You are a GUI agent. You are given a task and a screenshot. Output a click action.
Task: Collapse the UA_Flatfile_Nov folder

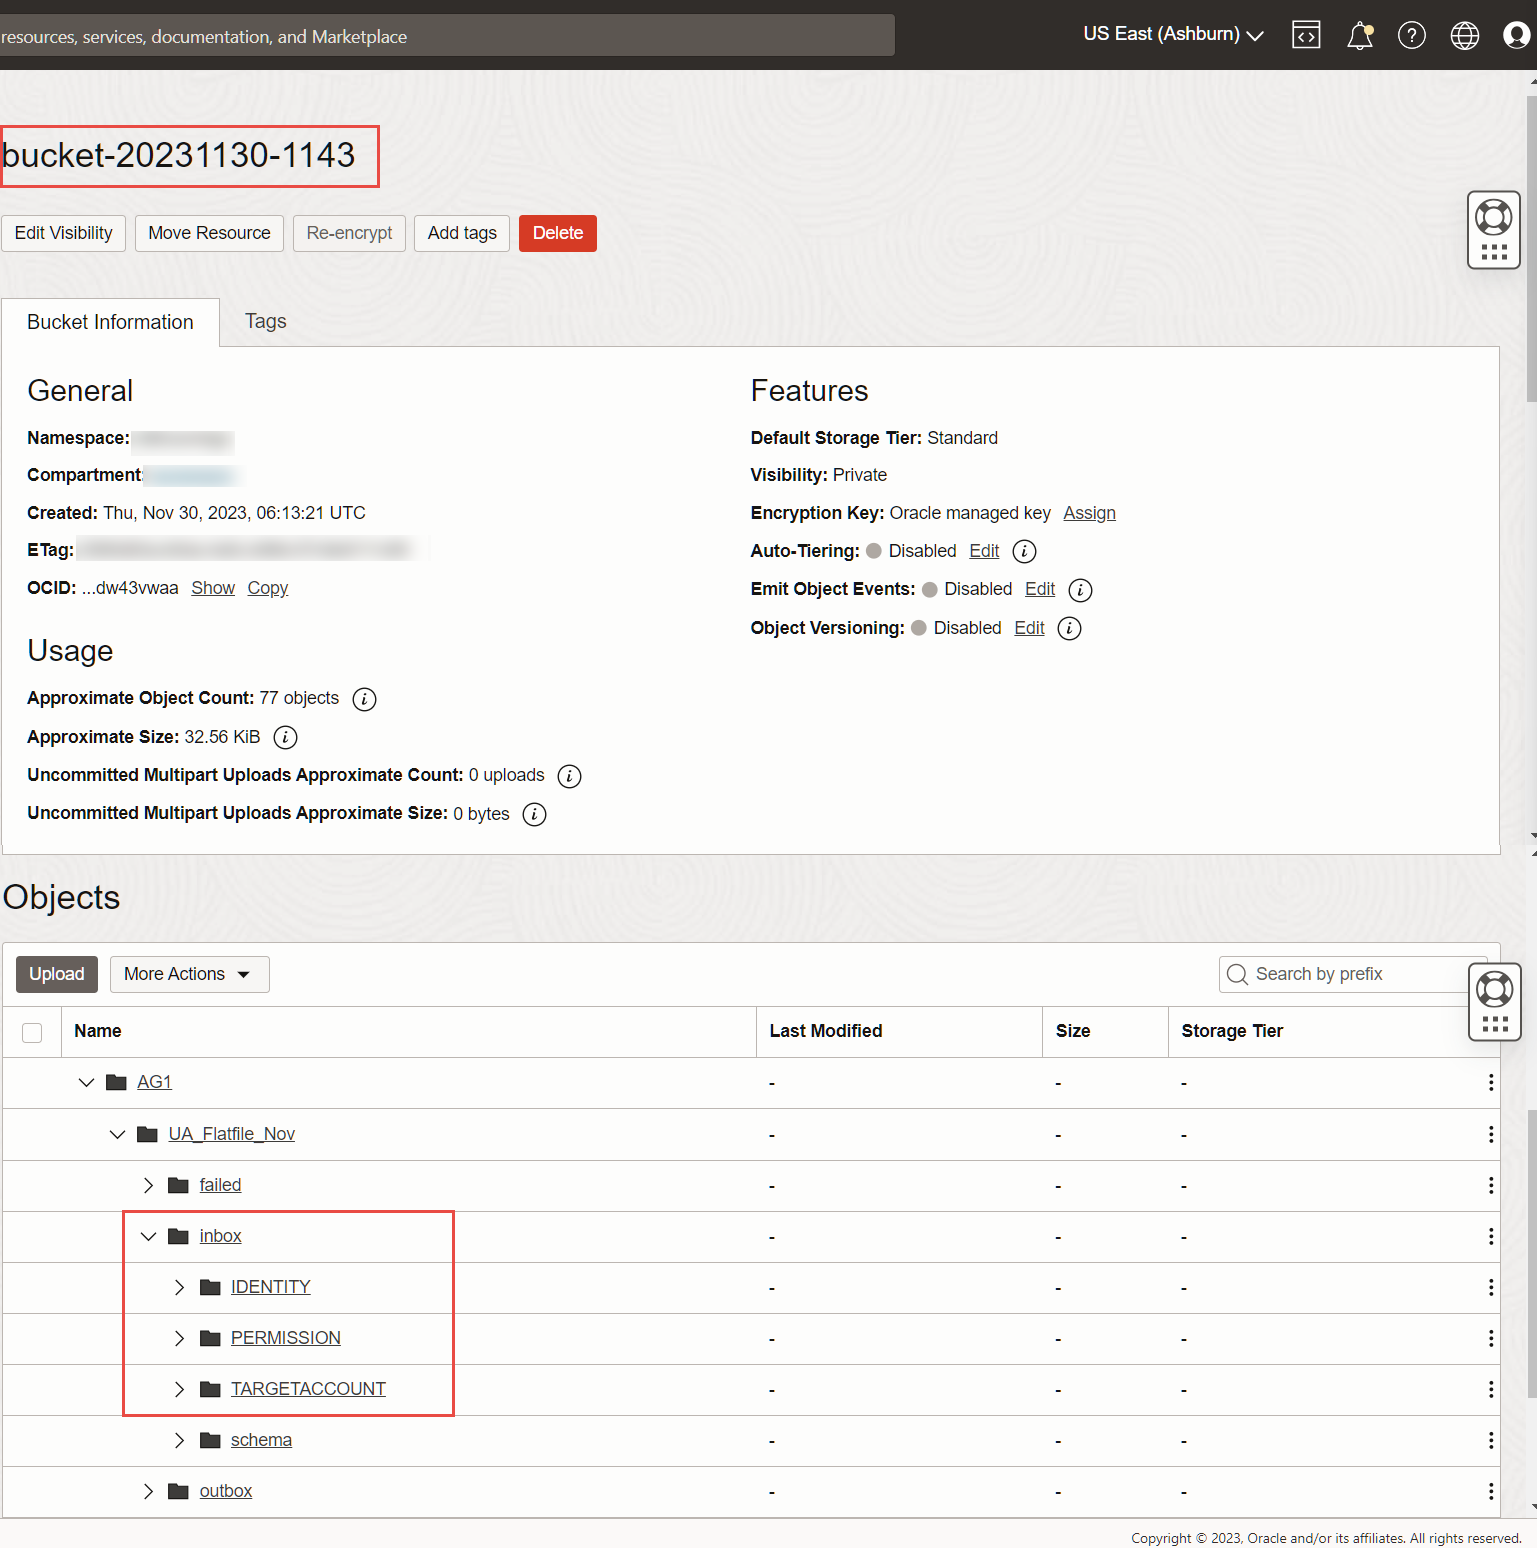[x=118, y=1134]
